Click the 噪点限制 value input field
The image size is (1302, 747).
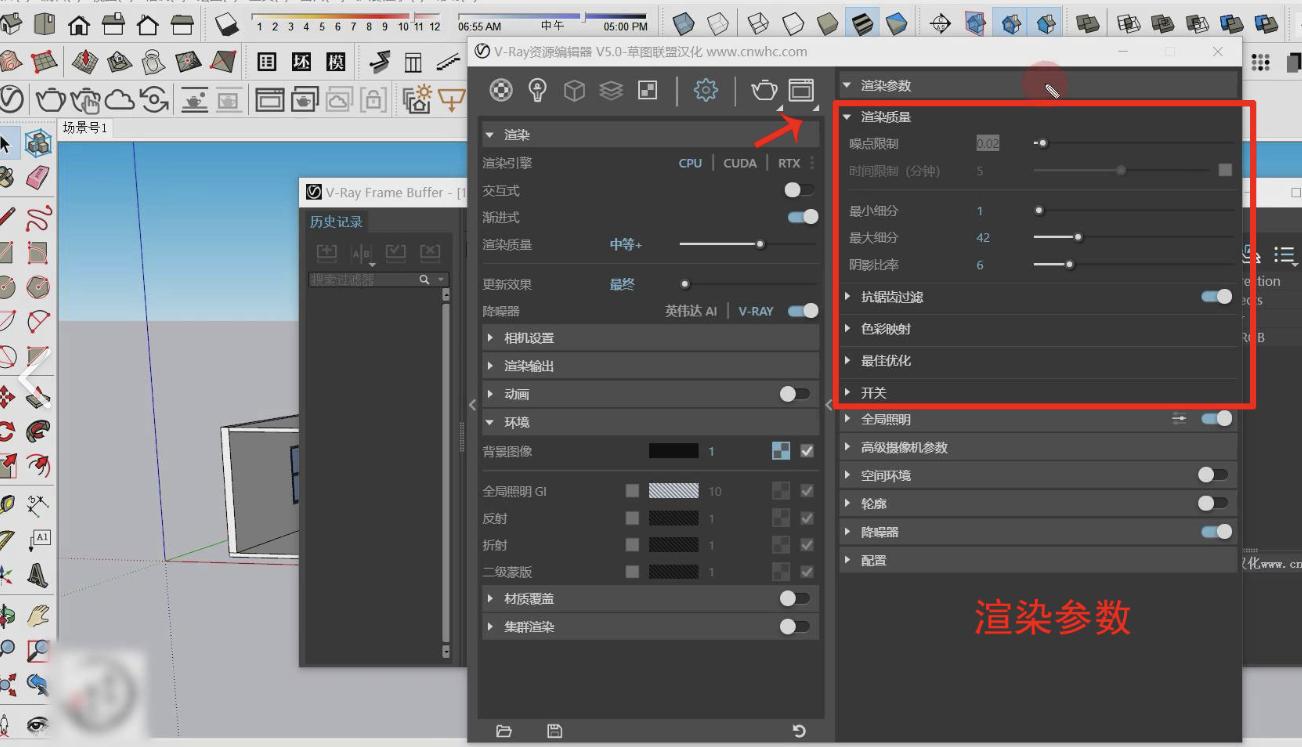987,144
